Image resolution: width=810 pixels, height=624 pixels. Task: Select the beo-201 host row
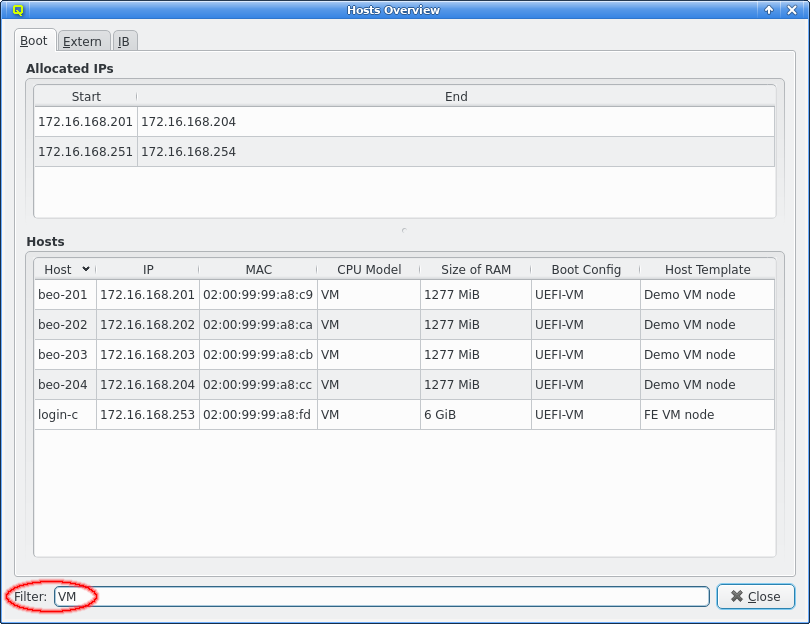64,295
